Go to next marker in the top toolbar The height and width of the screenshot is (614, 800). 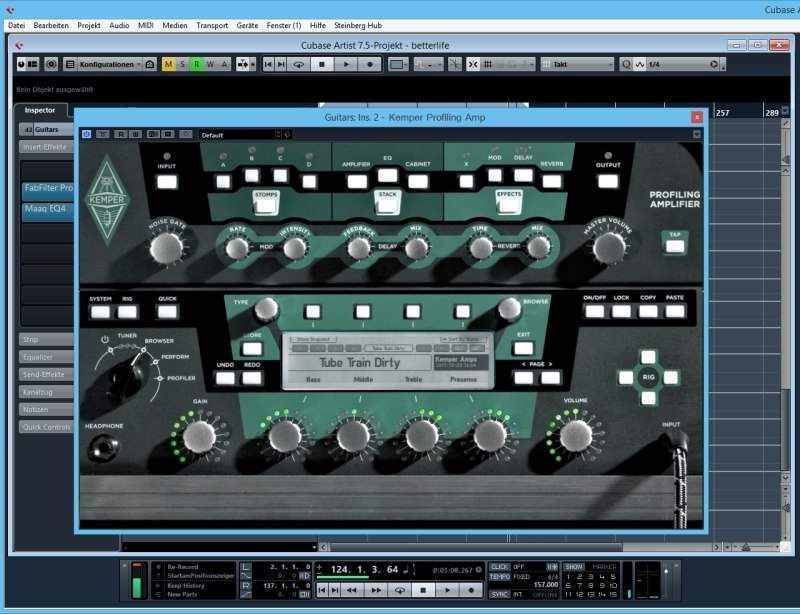281,64
